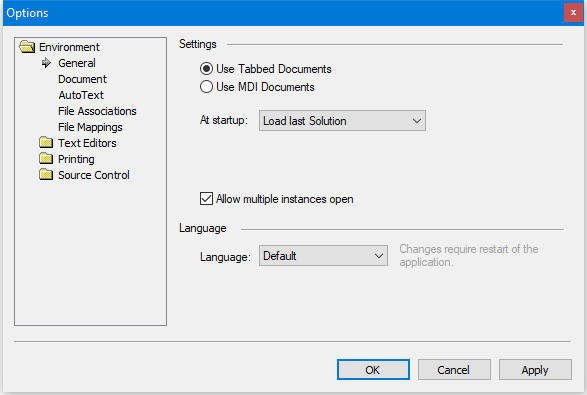The height and width of the screenshot is (395, 587).
Task: Click the Environment open folder icon
Action: pos(27,47)
